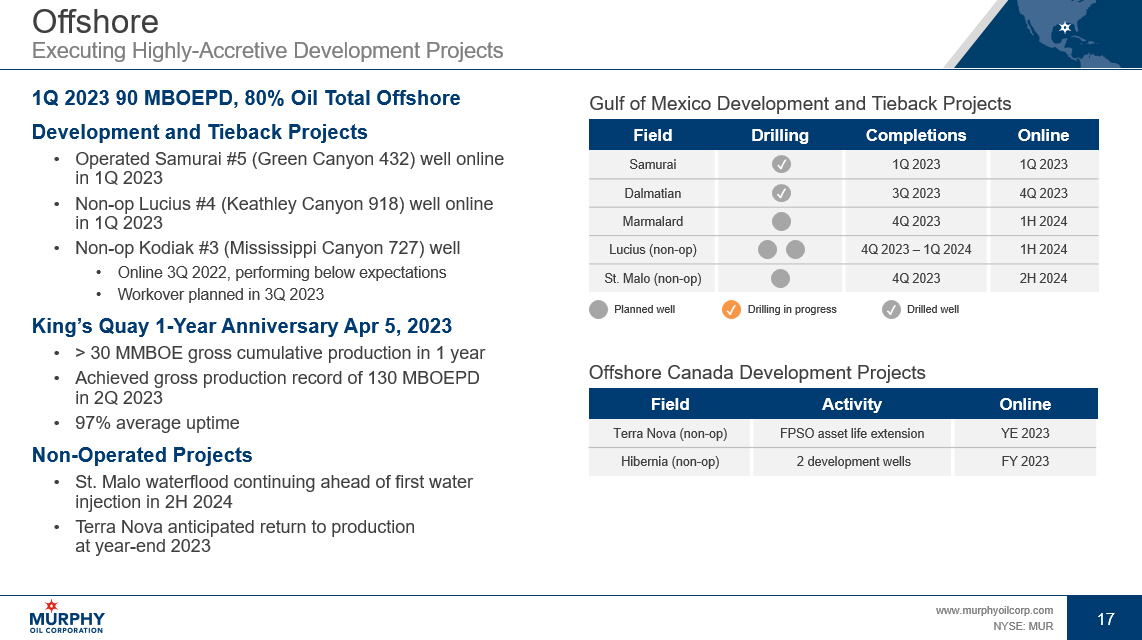Click the Completions column header
Image resolution: width=1142 pixels, height=640 pixels.
click(915, 135)
